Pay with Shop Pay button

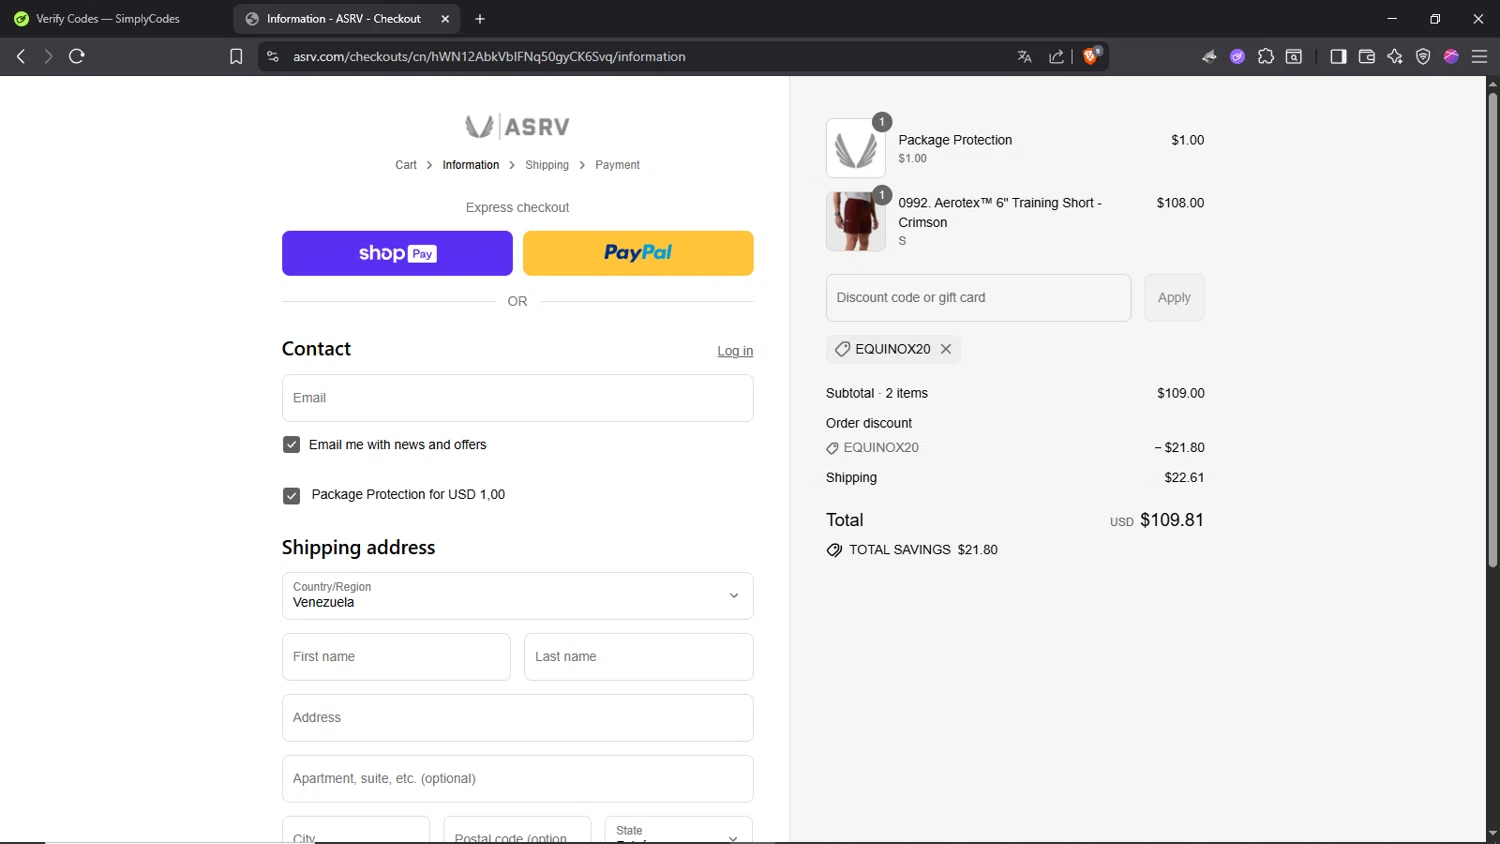click(397, 253)
